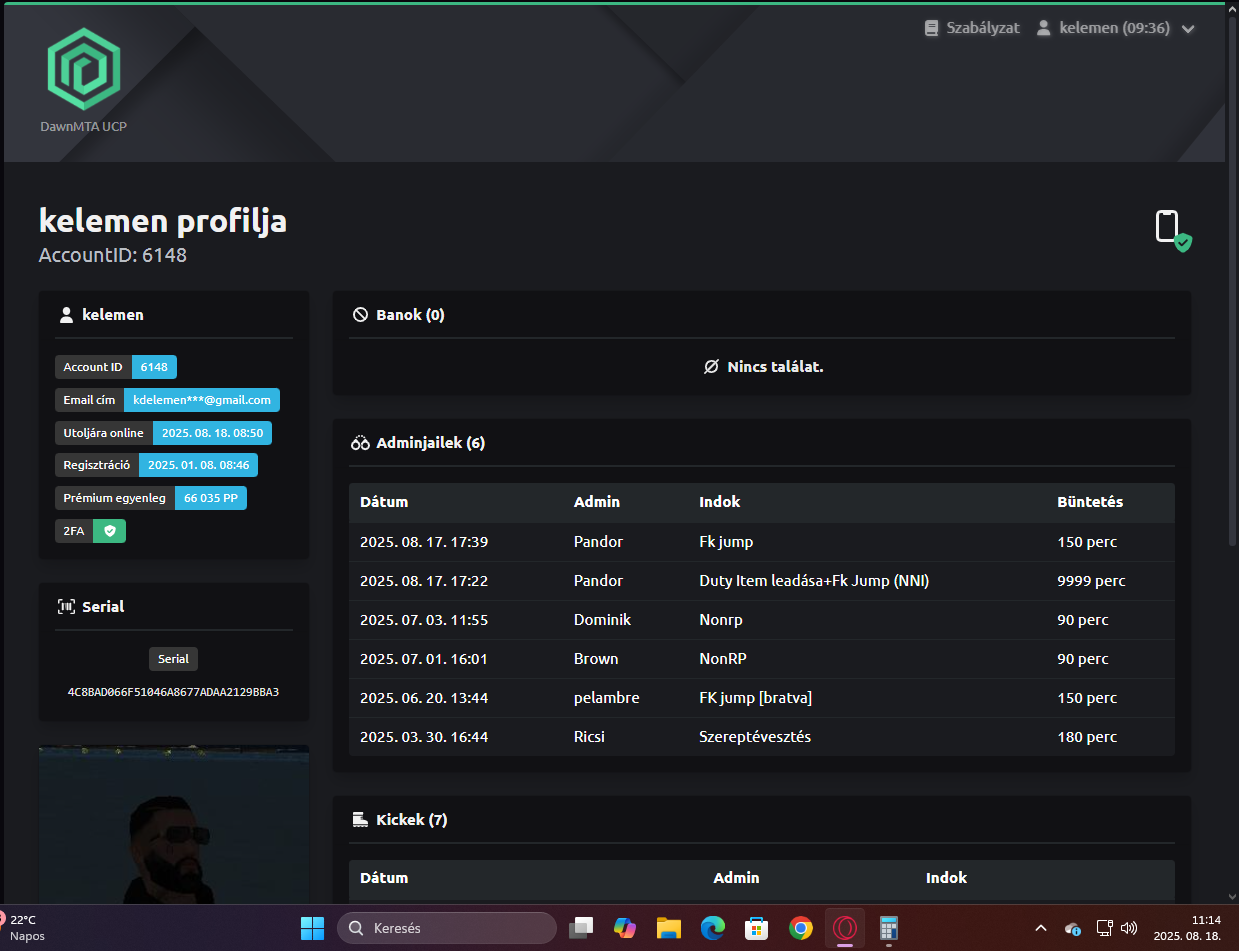Click the green 2FA shield badge
Screen dimensions: 1239x951
(109, 531)
